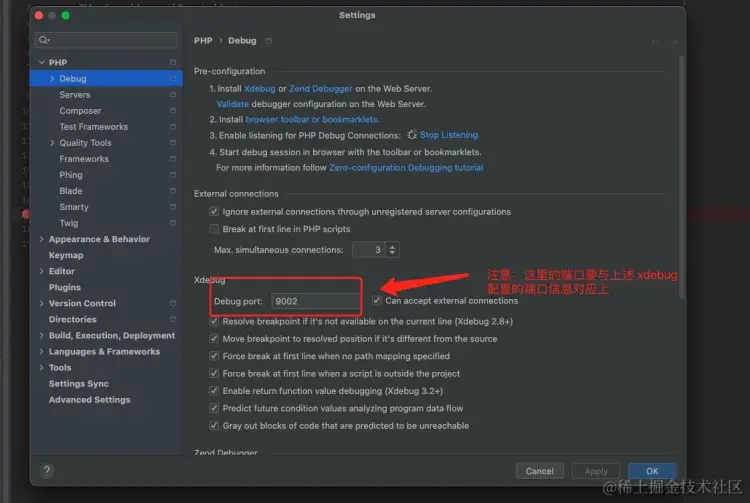
Task: Click the Debug port input field
Action: [x=315, y=301]
